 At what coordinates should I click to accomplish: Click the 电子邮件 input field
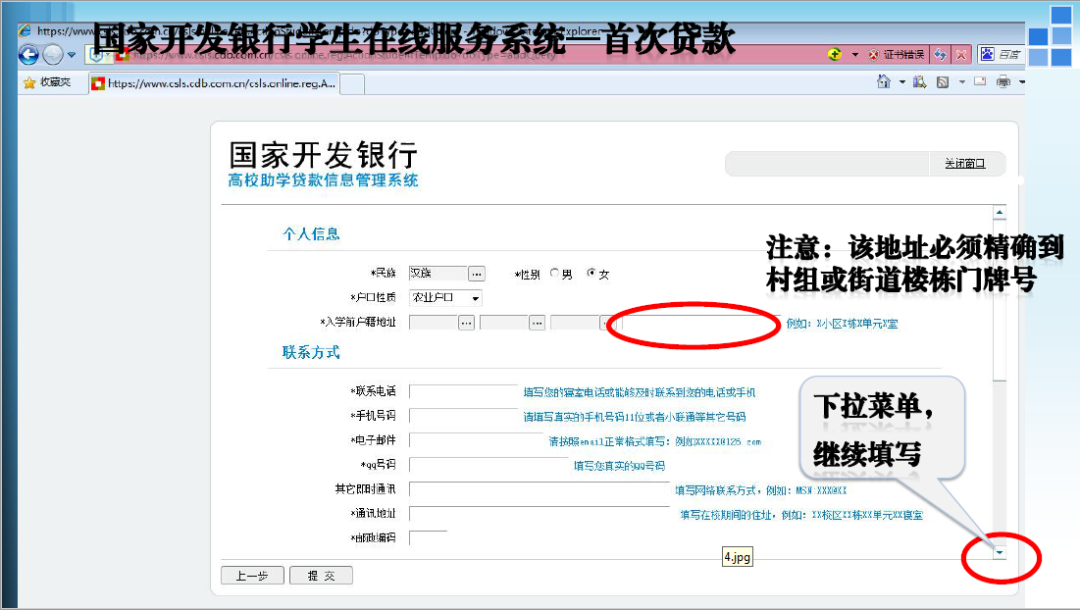click(x=476, y=440)
